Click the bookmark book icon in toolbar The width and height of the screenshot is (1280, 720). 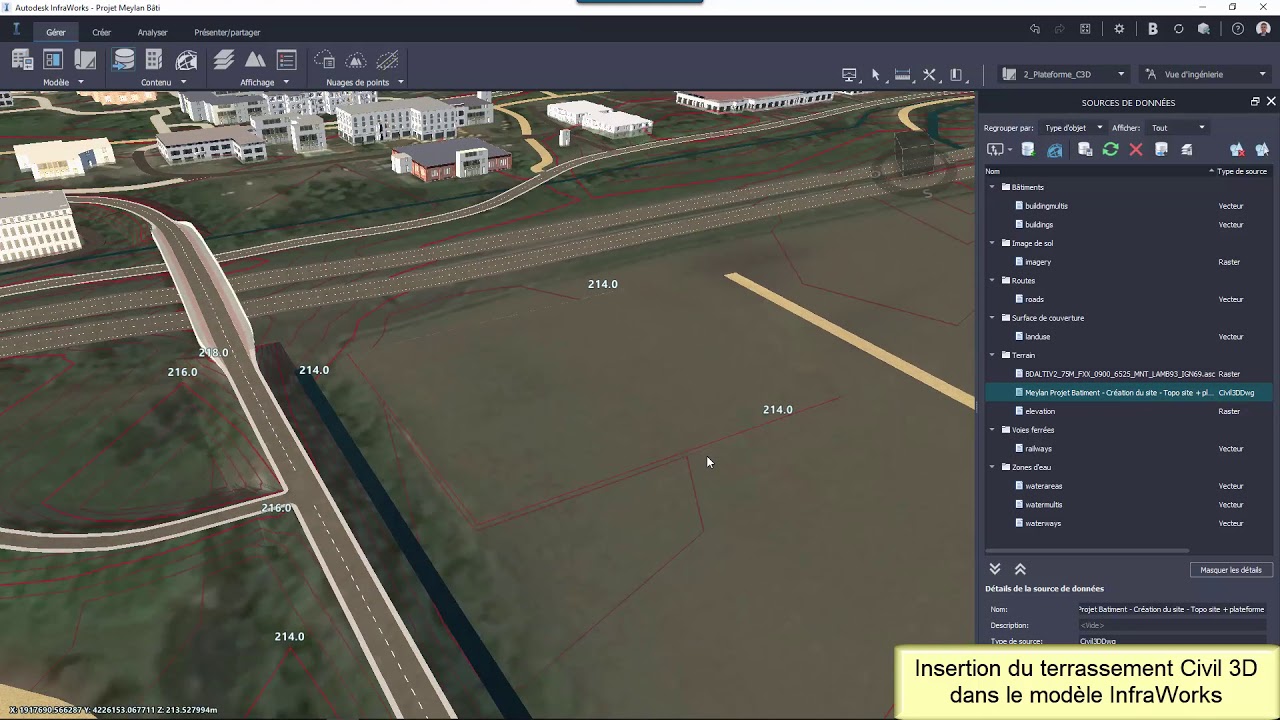(956, 74)
